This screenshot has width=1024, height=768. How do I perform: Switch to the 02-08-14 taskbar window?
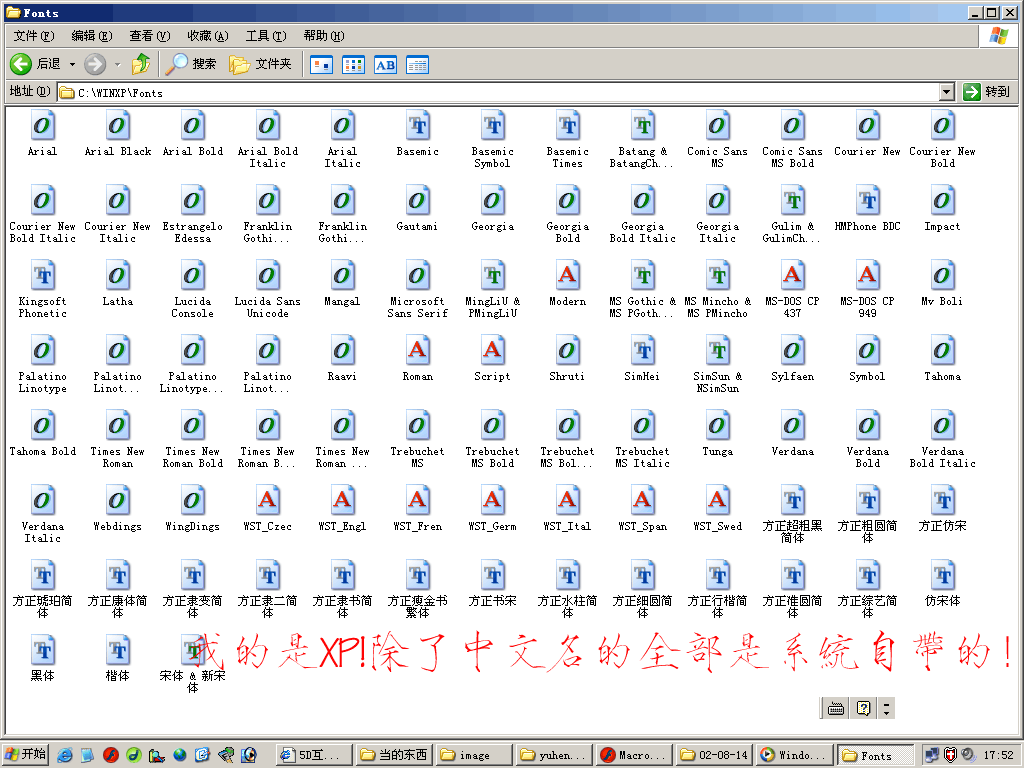[x=714, y=755]
